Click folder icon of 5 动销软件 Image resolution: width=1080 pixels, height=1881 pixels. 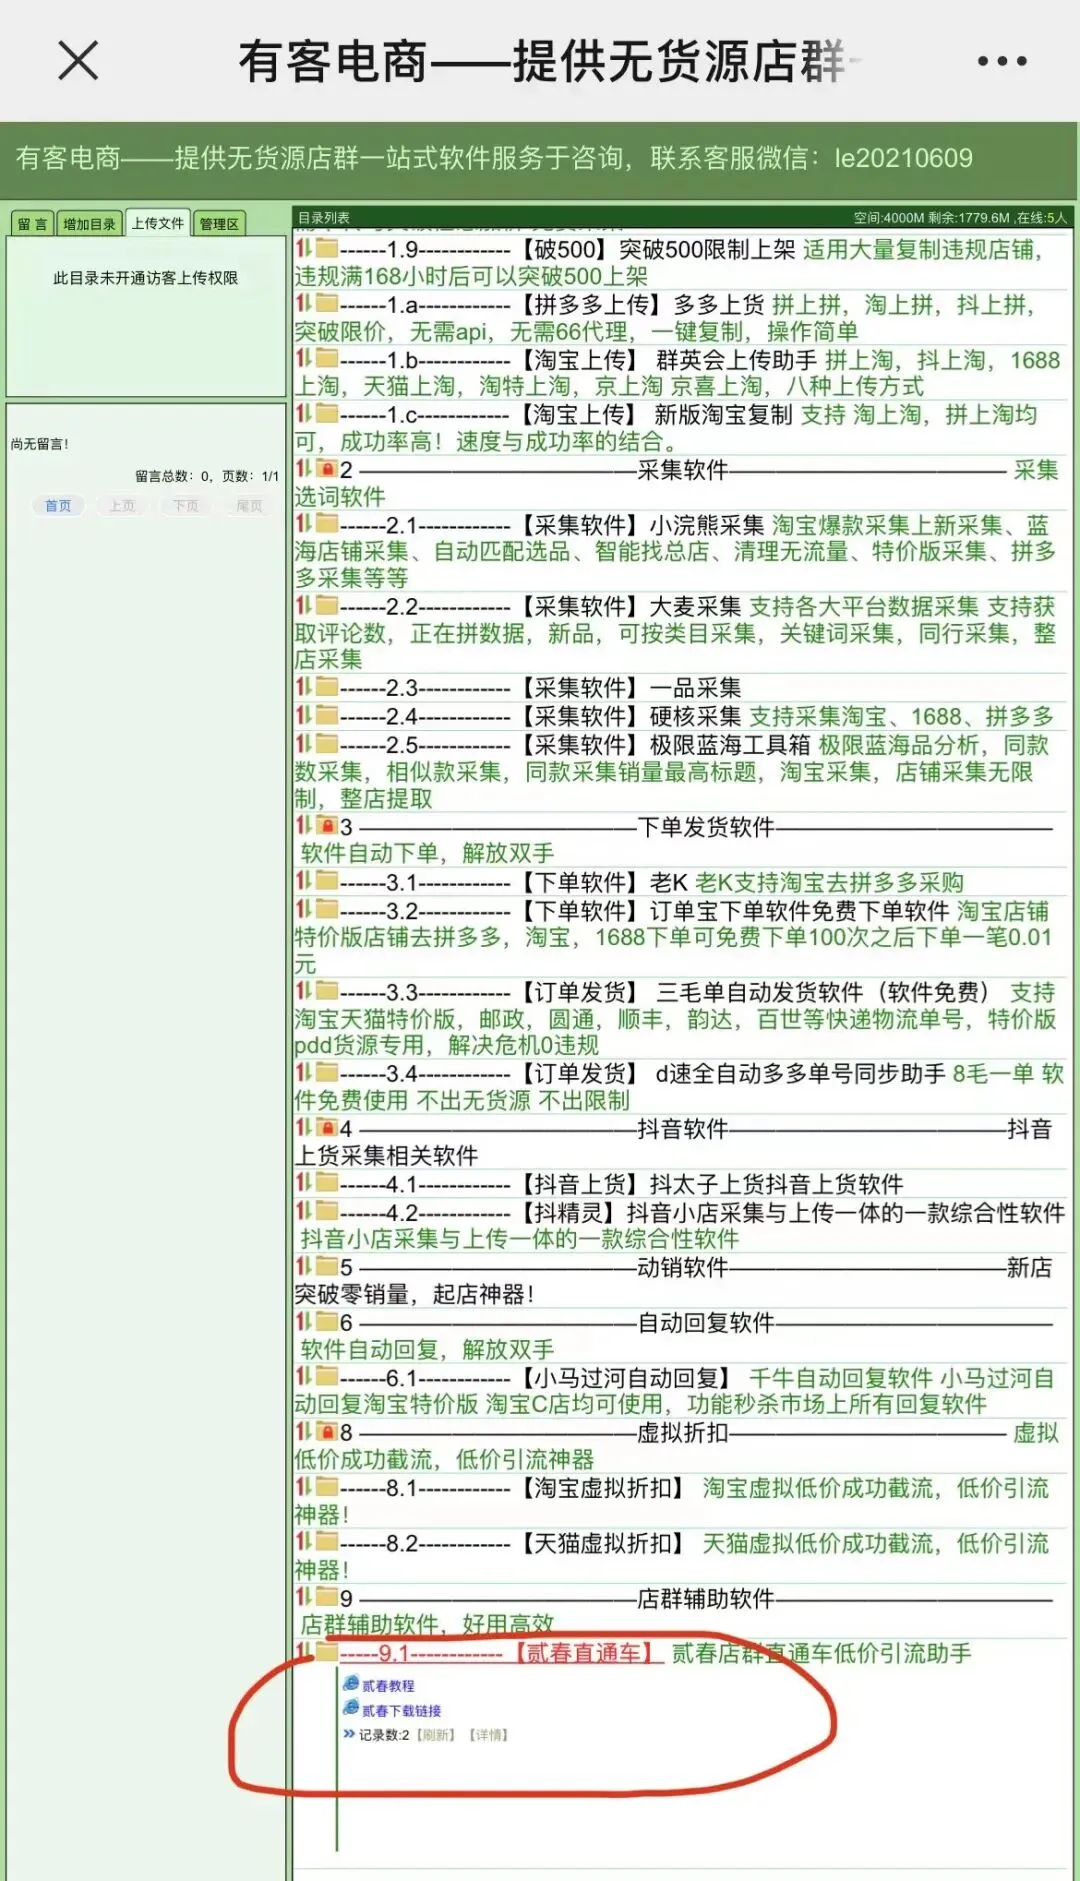point(327,1265)
